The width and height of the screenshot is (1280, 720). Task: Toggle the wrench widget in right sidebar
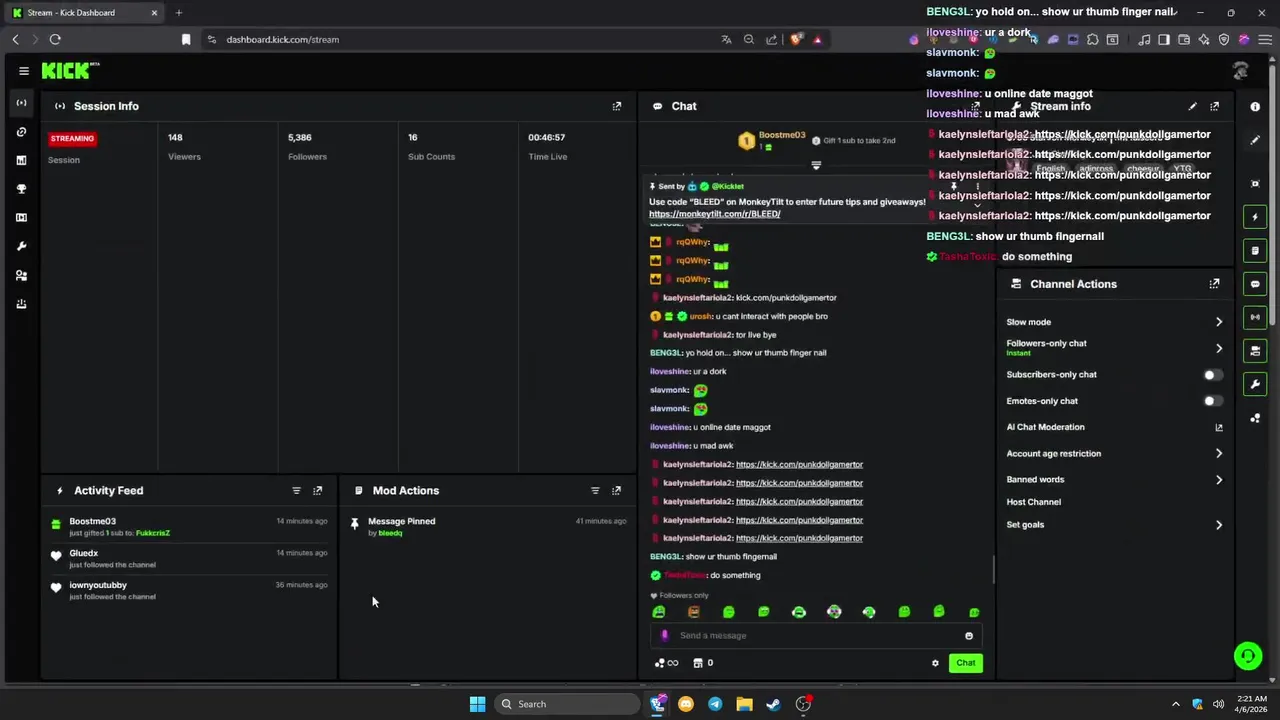1255,384
